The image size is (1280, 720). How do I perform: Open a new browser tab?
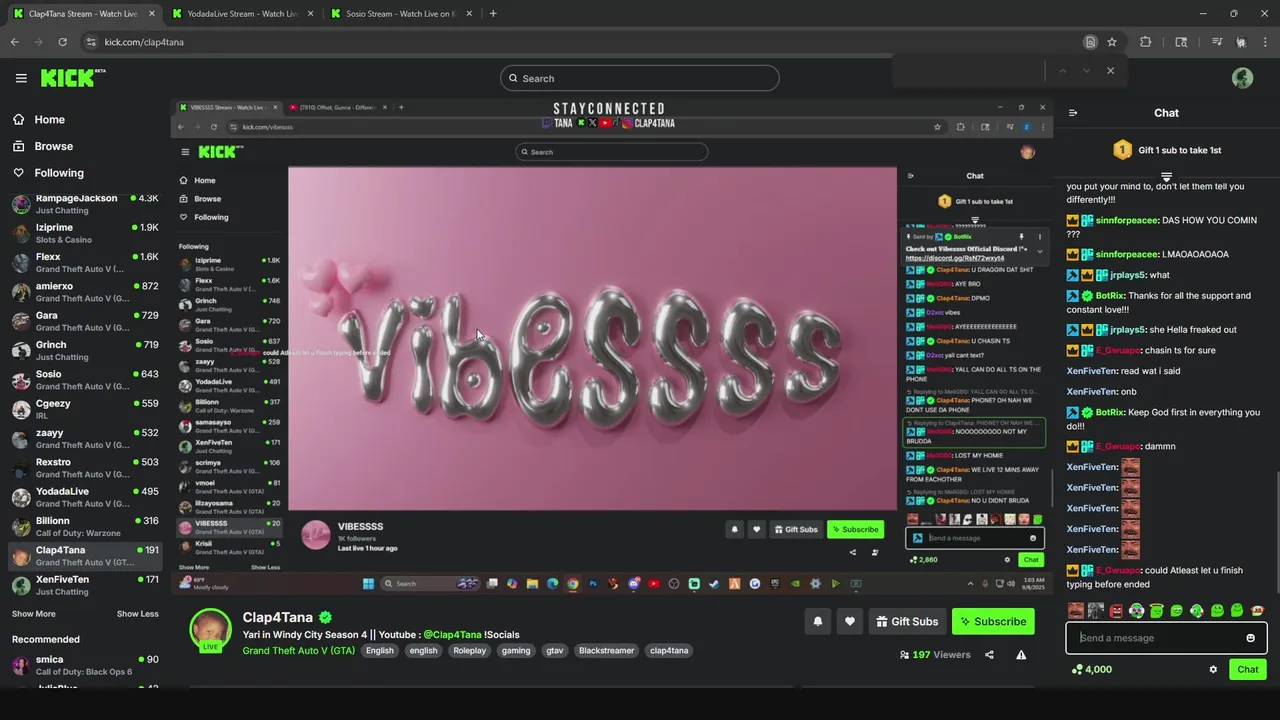pos(493,14)
